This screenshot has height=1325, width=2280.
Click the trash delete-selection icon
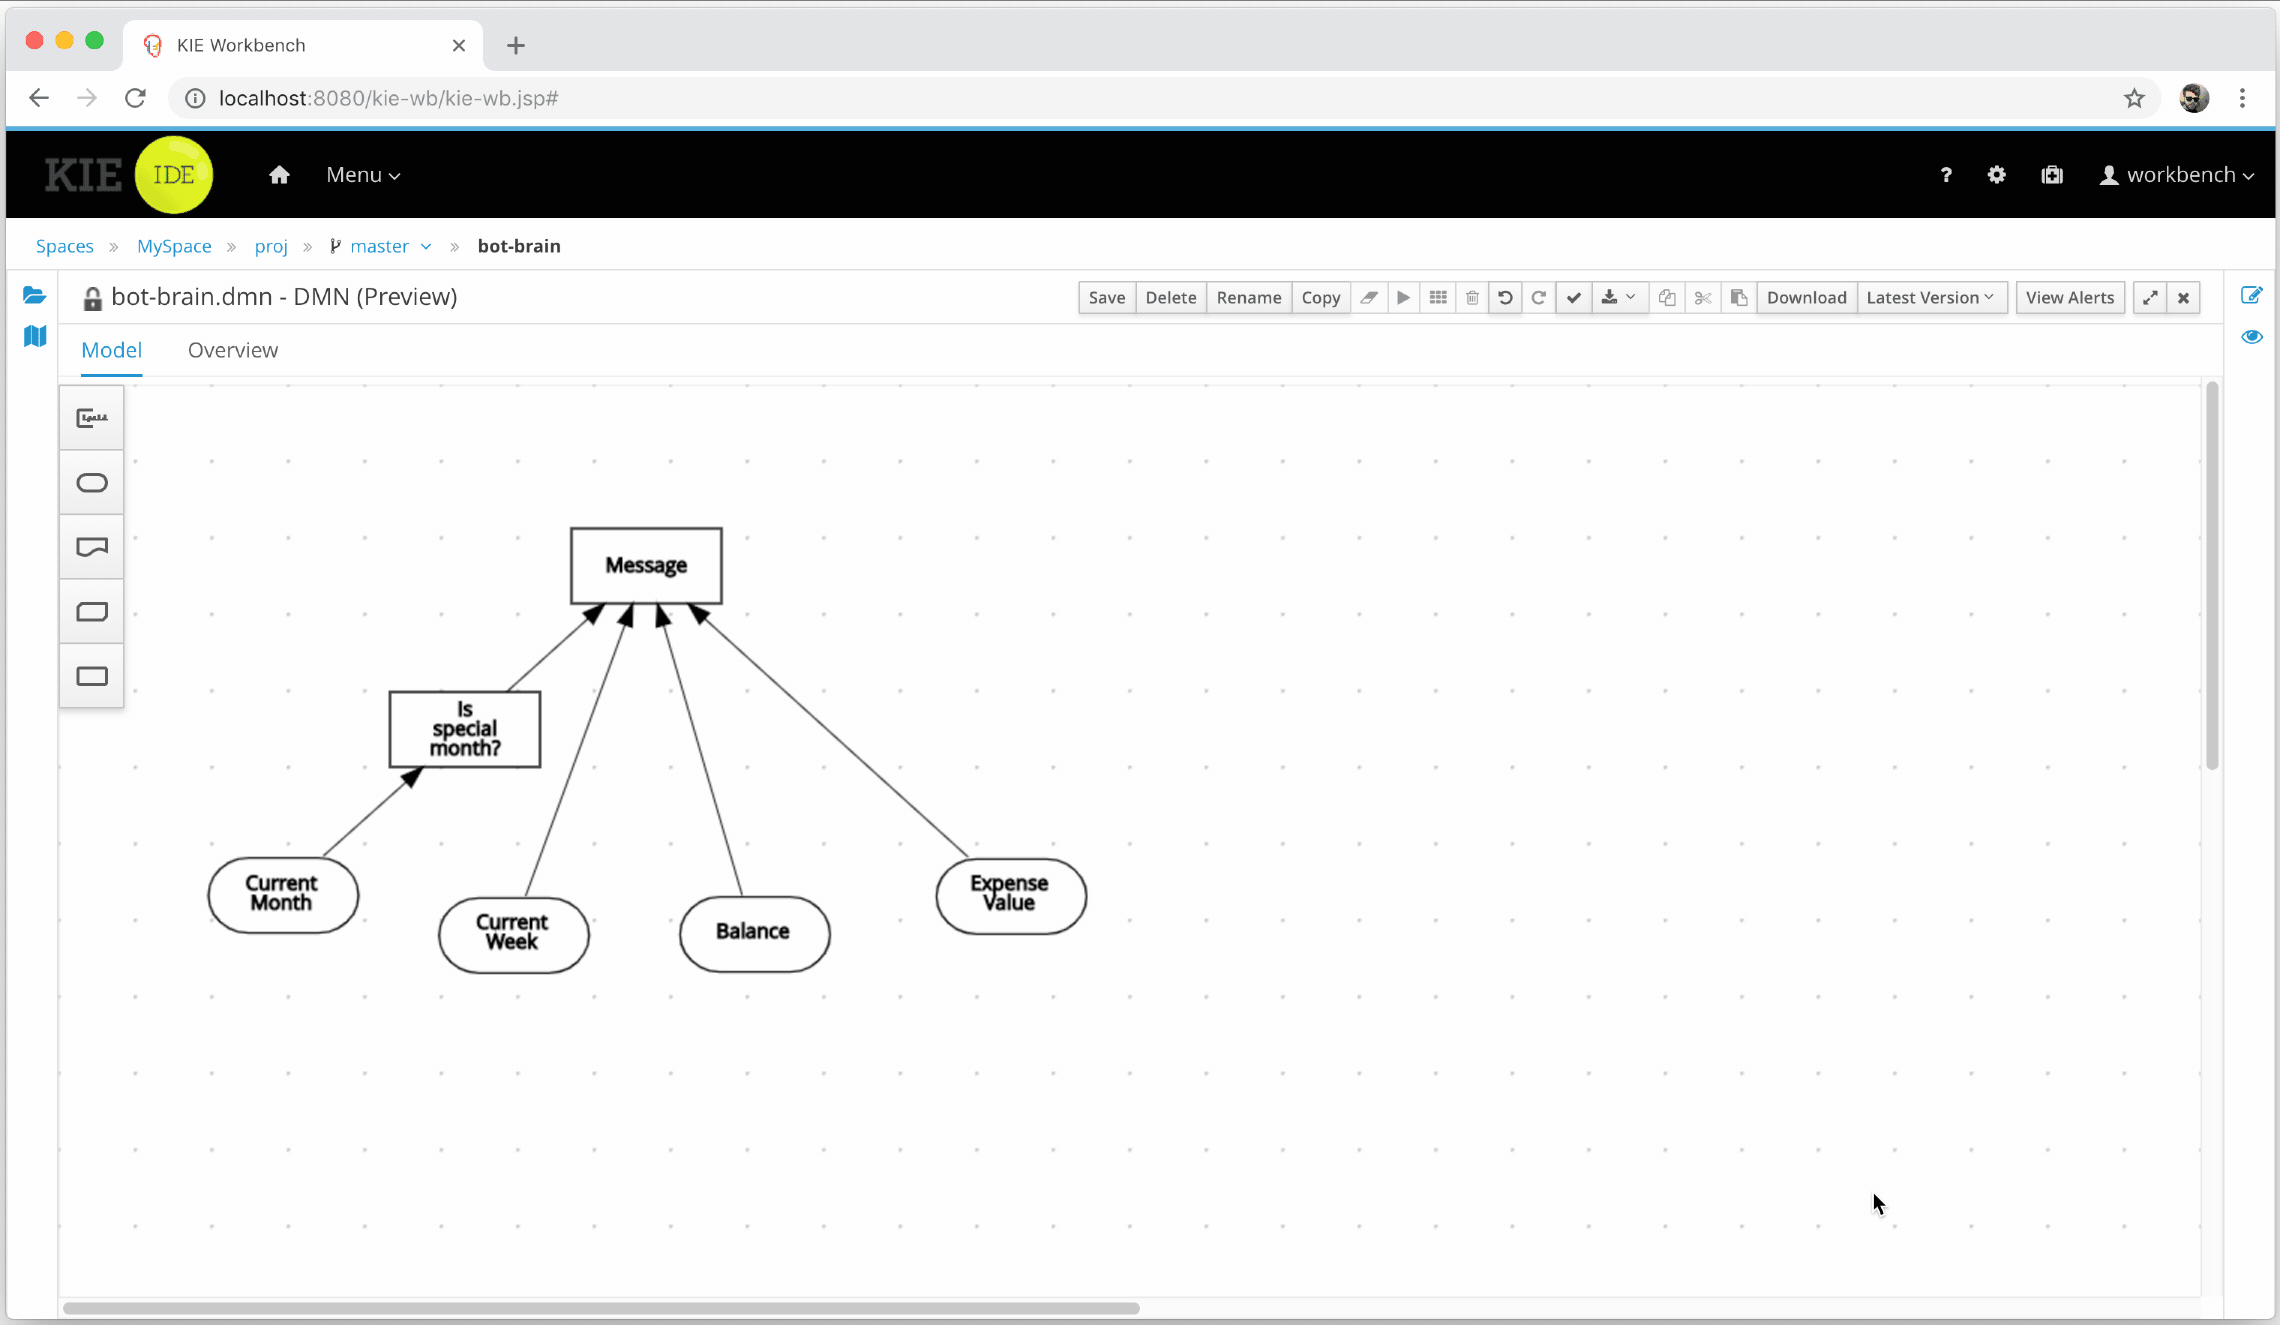click(x=1472, y=298)
